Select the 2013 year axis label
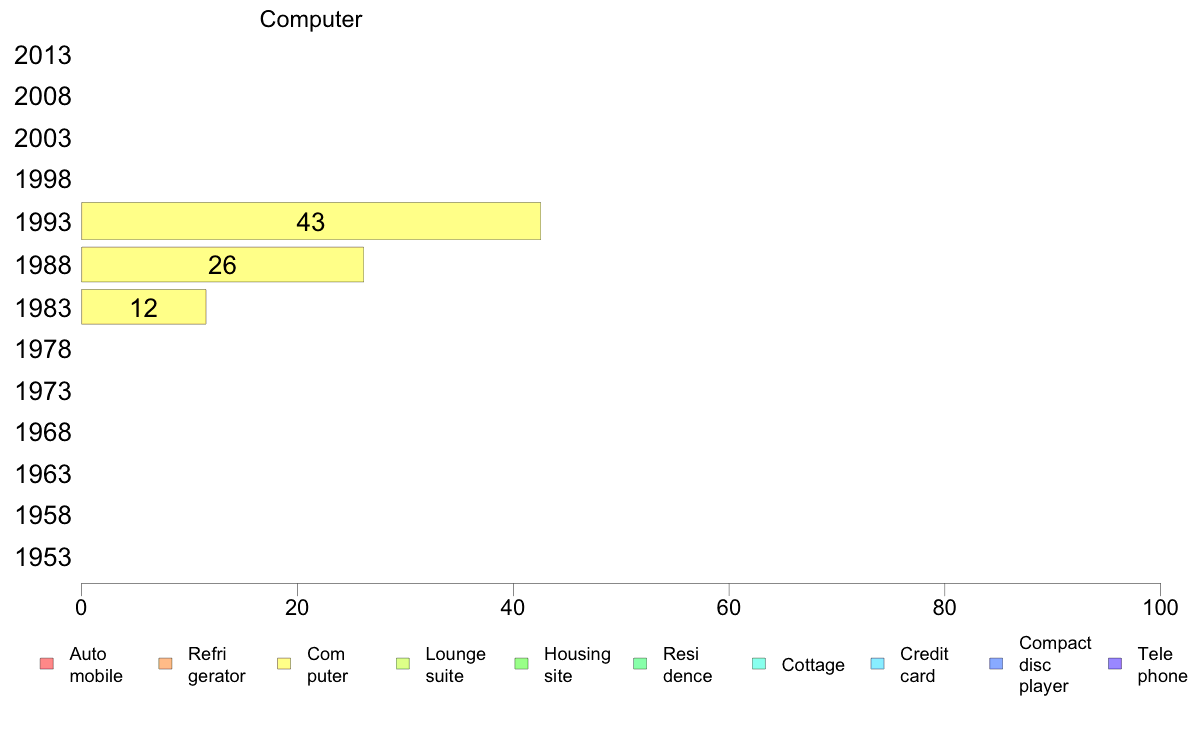This screenshot has height=736, width=1188. [42, 55]
